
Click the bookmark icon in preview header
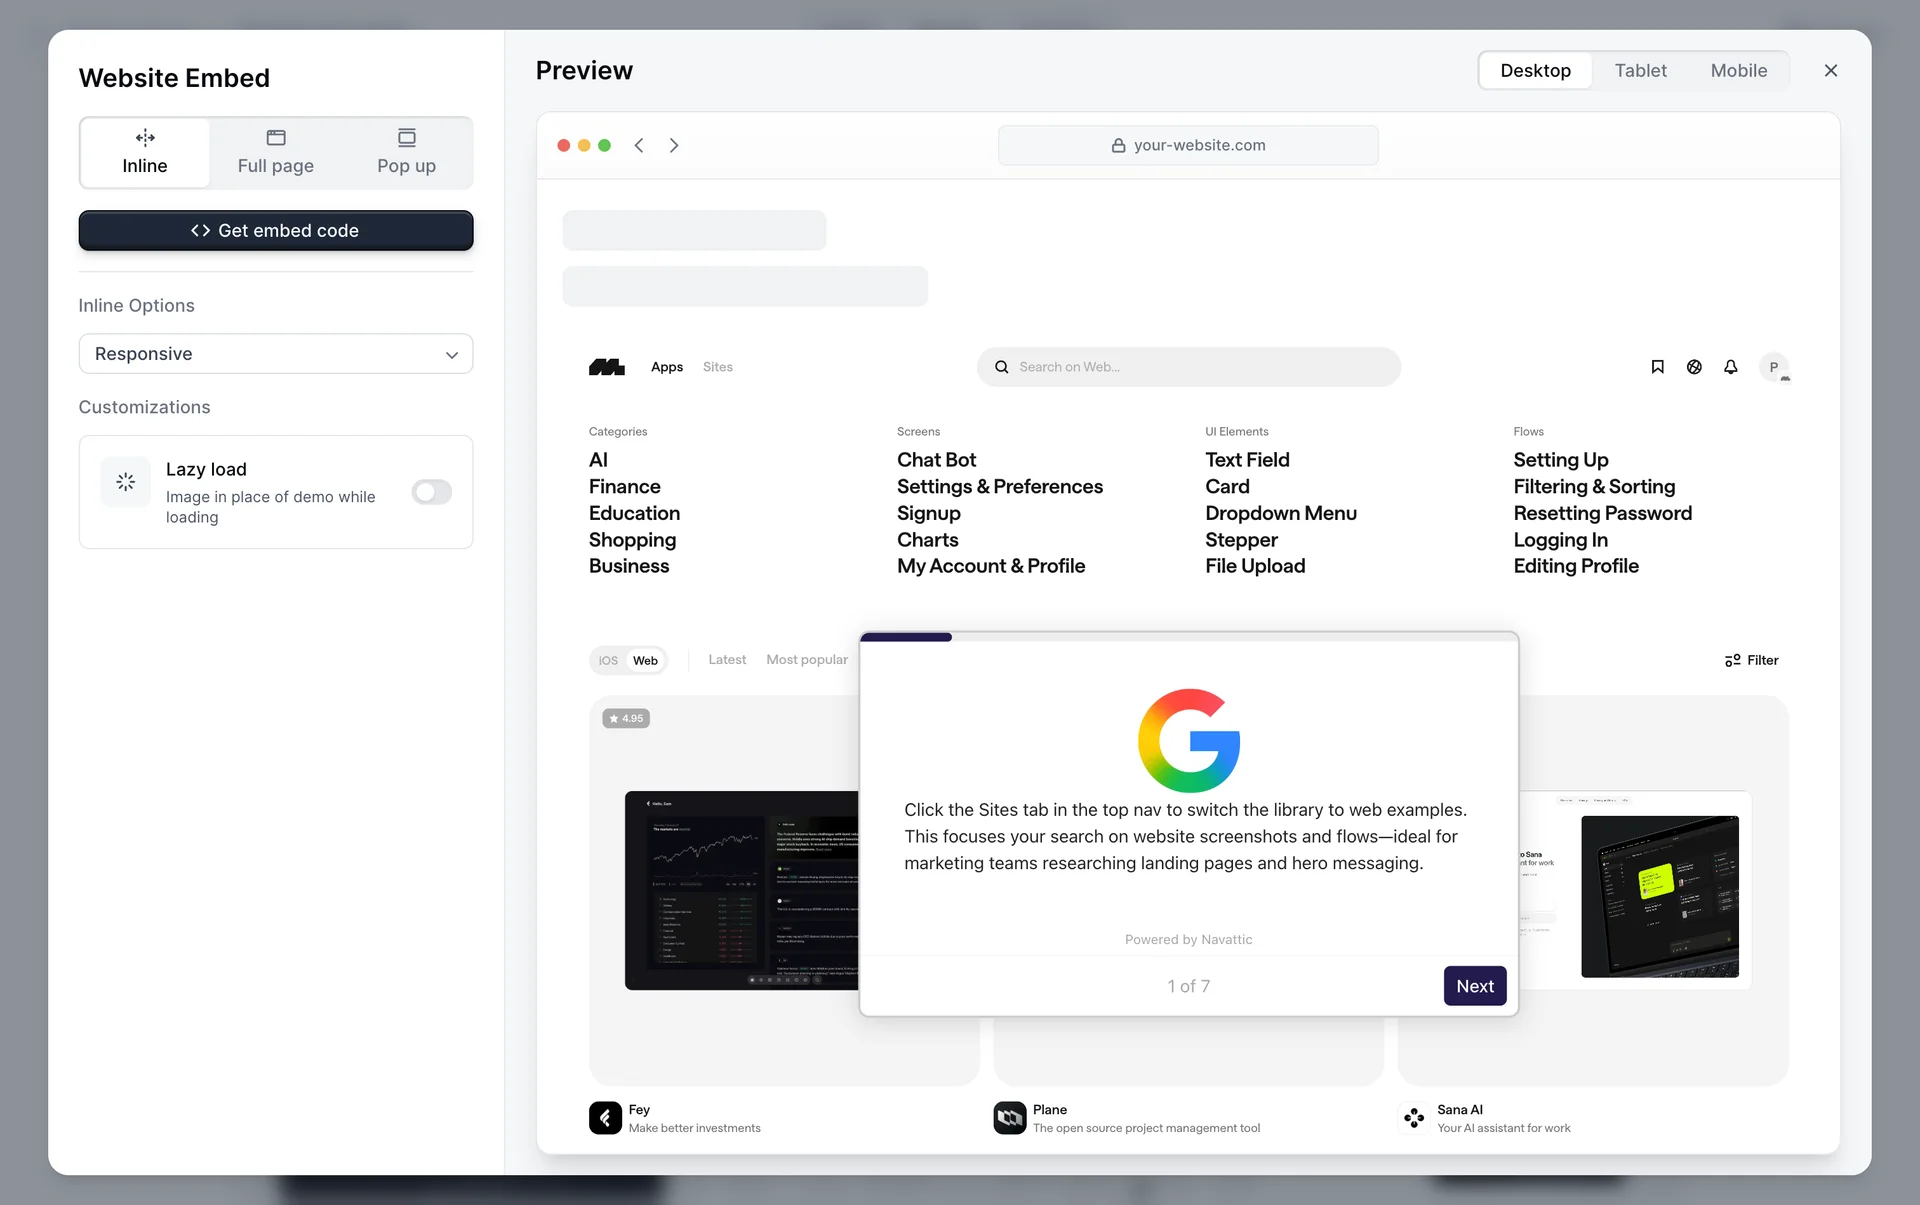click(x=1657, y=367)
